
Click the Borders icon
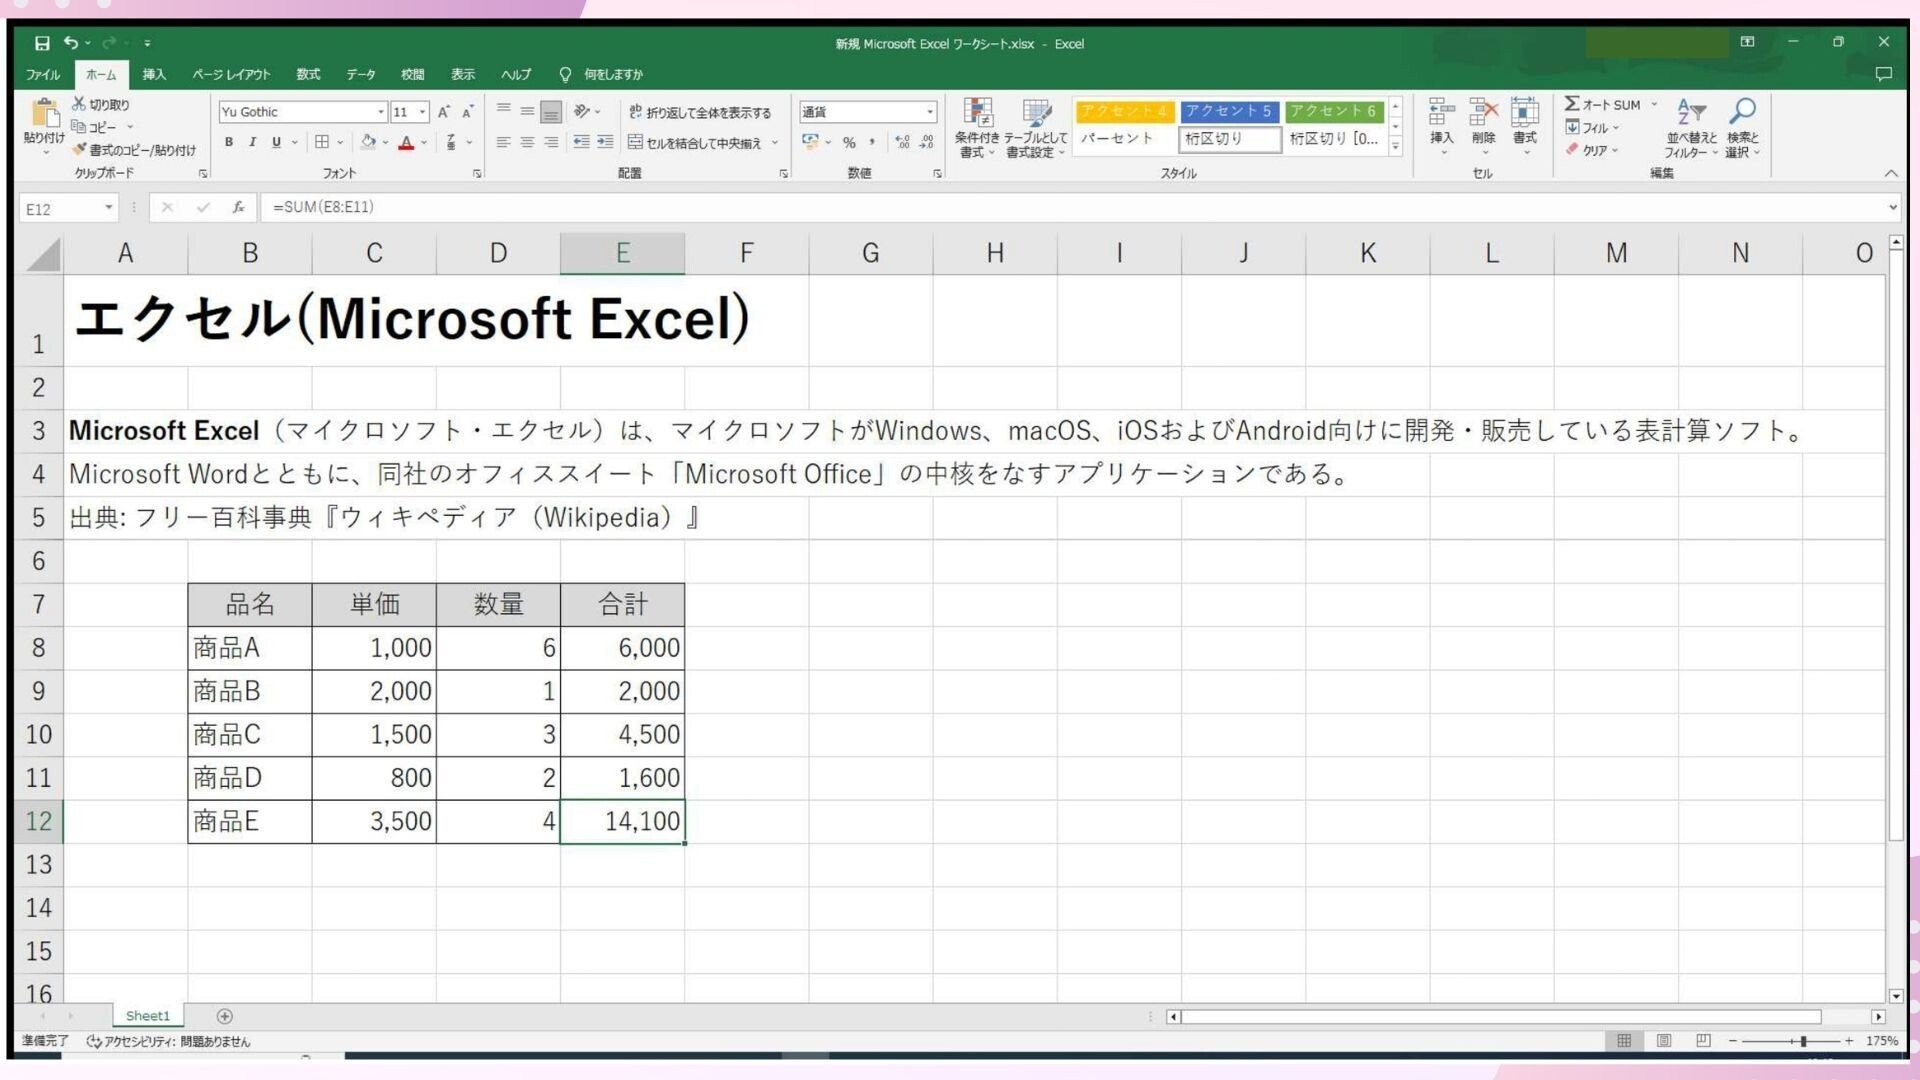click(322, 142)
